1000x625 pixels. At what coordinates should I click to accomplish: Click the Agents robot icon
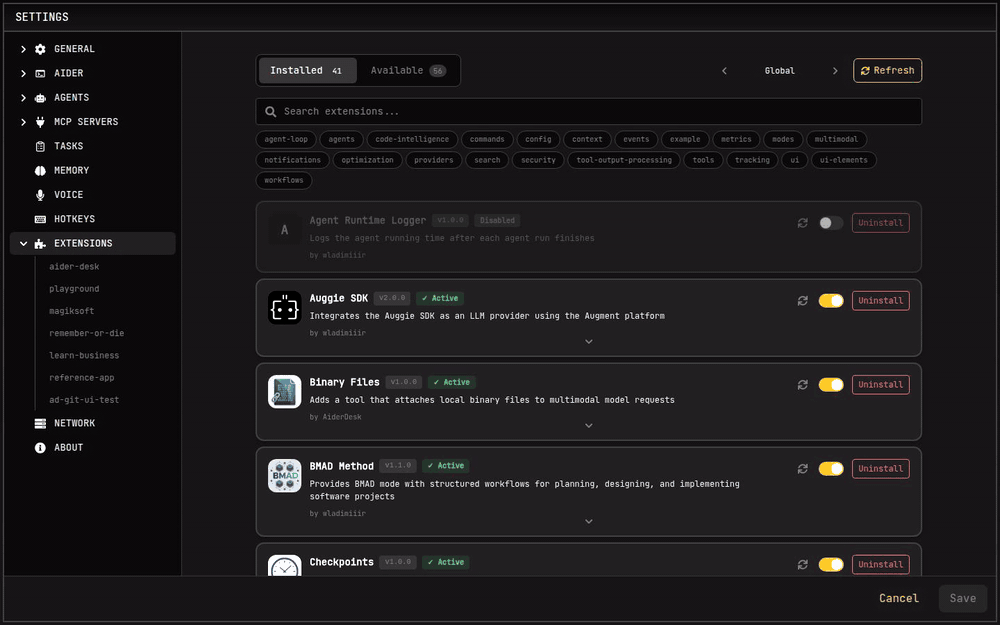[40, 98]
